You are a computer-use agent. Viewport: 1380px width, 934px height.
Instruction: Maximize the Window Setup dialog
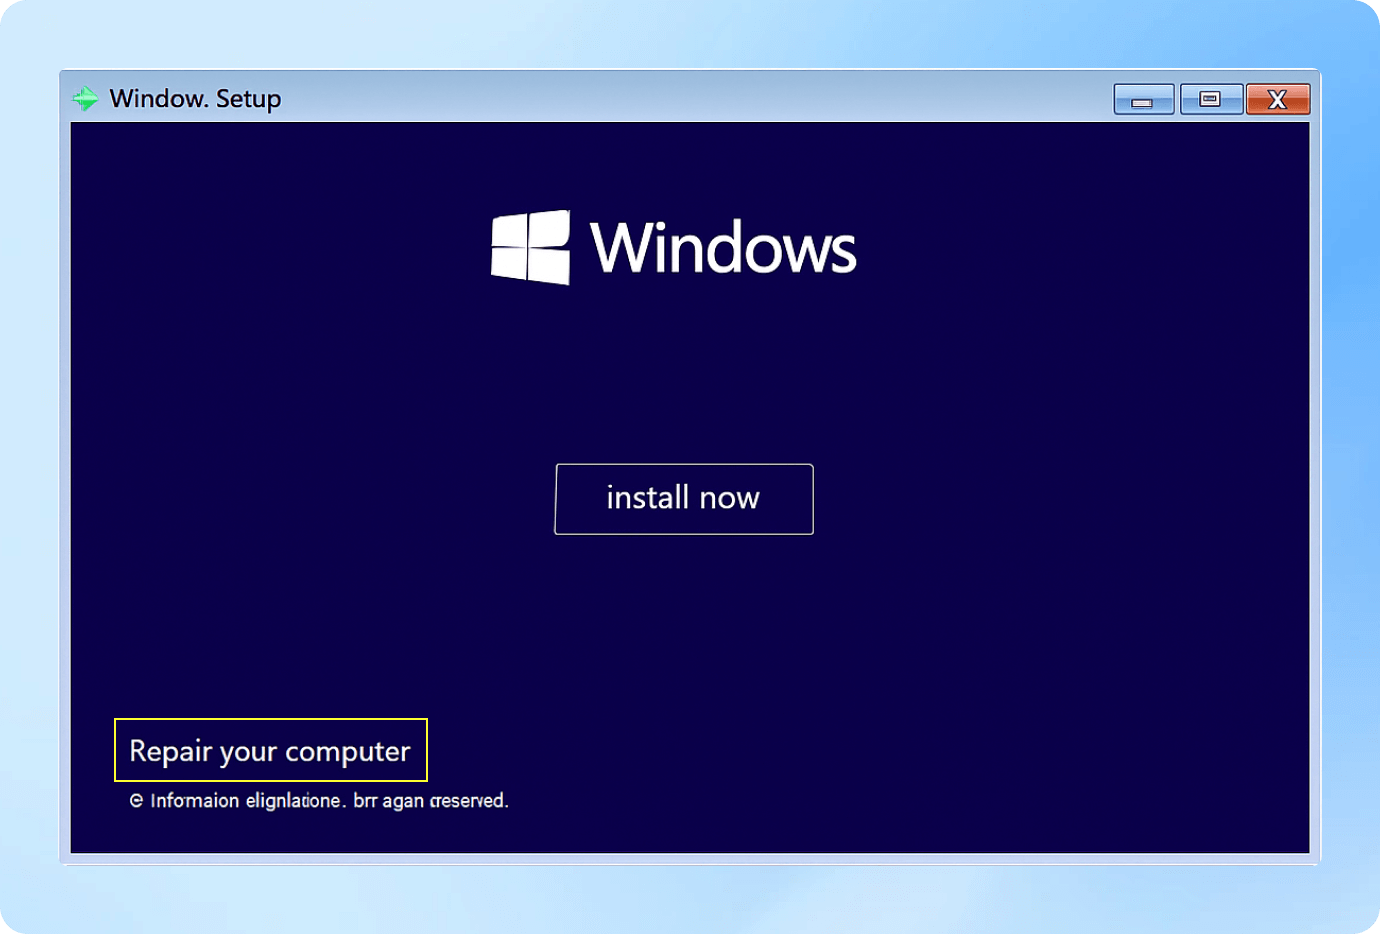(x=1211, y=99)
